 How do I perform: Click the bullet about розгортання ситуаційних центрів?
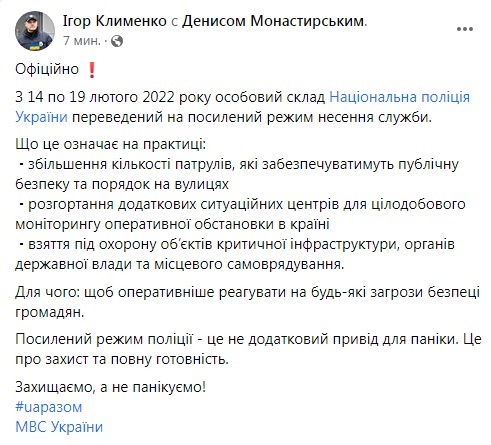(x=240, y=214)
